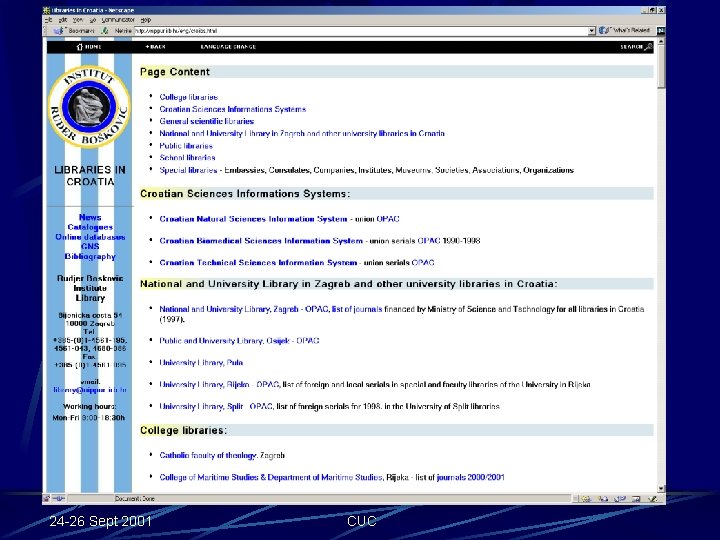
Task: Open the Communicator menu
Action: point(118,20)
